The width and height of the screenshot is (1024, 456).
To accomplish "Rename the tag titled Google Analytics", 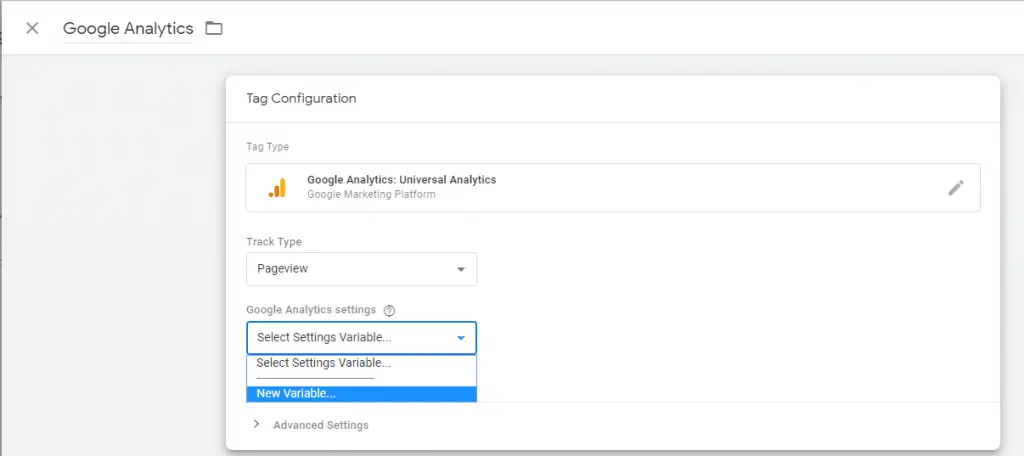I will coord(128,29).
